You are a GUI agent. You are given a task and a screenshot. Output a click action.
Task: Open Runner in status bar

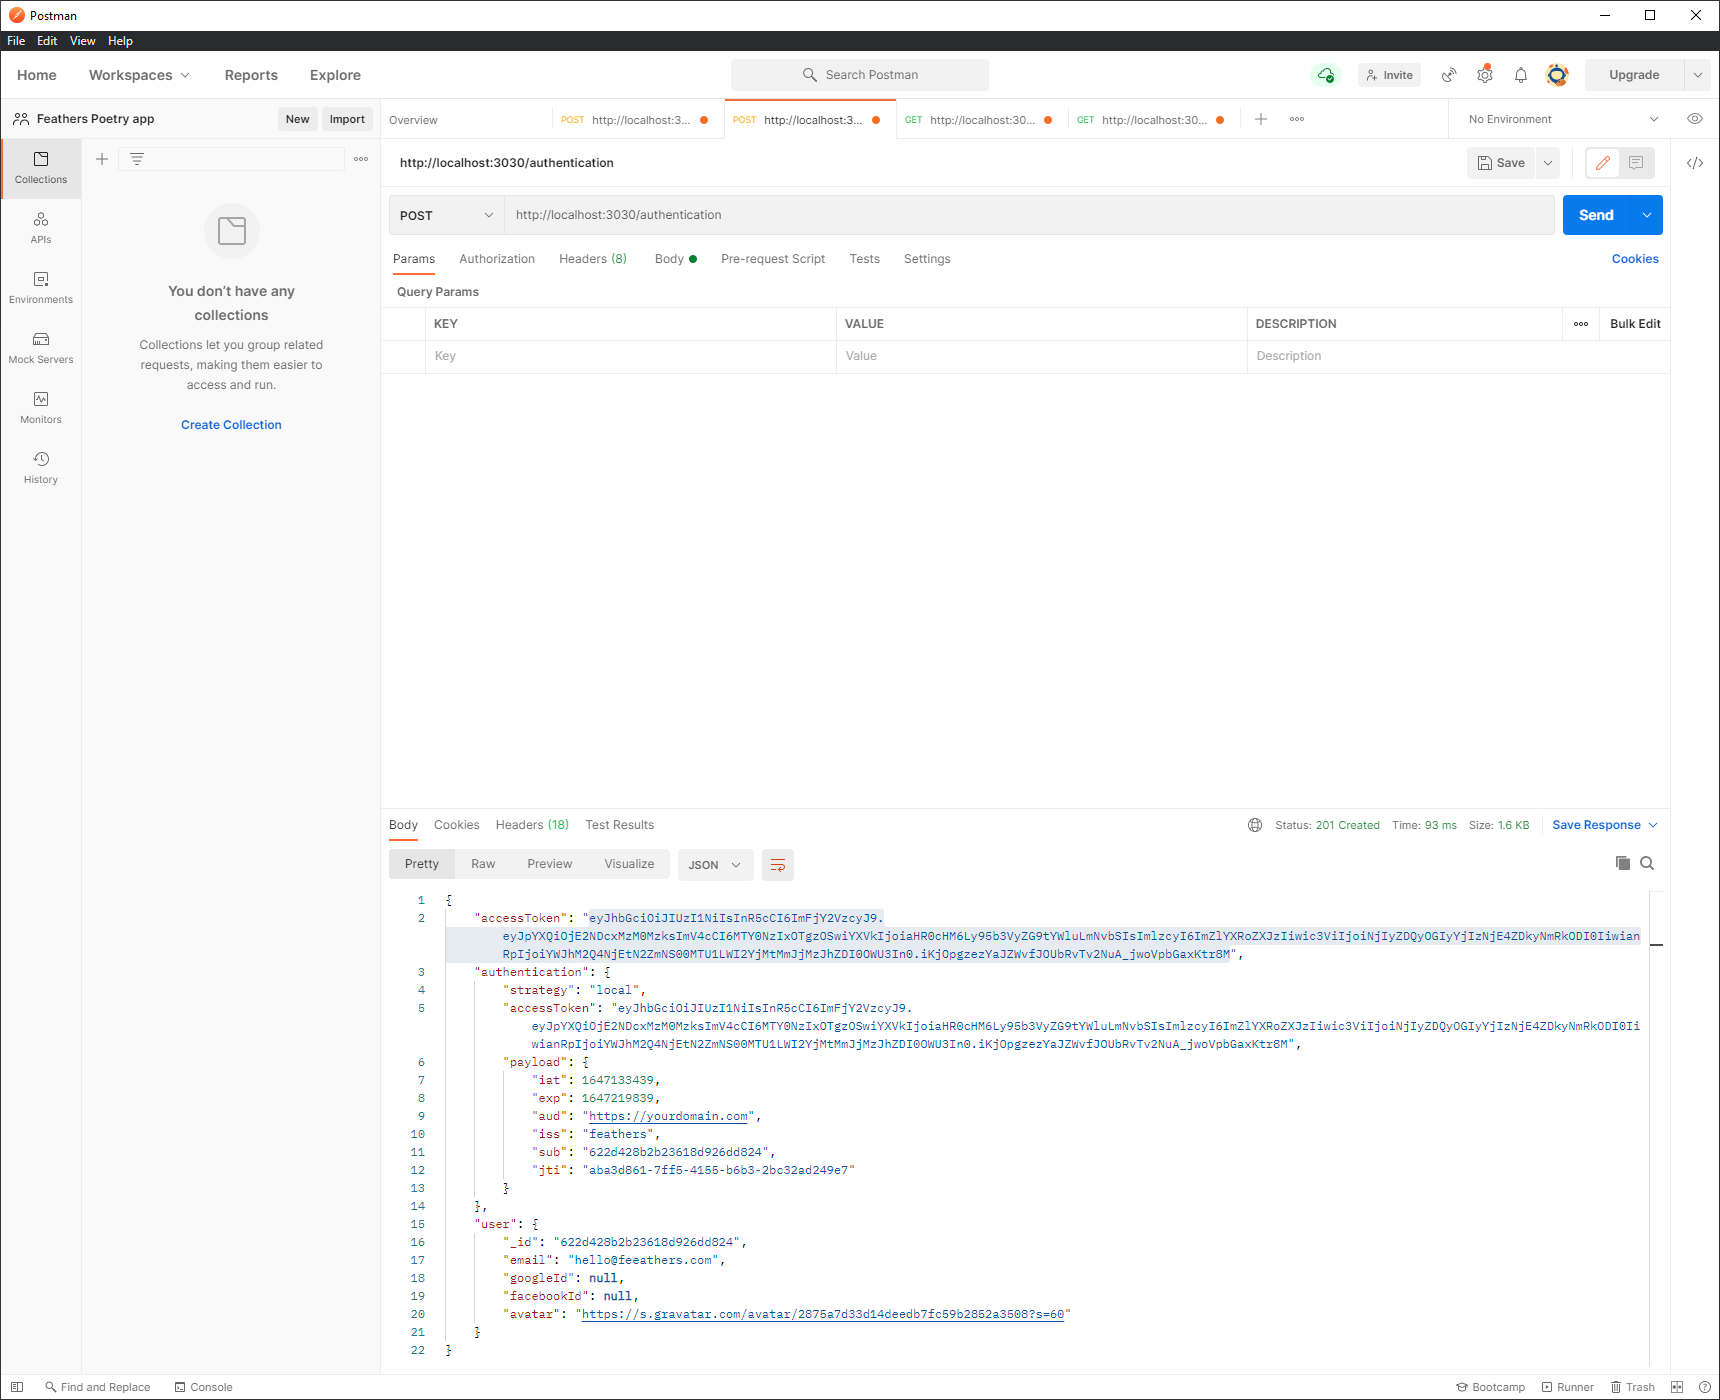pyautogui.click(x=1567, y=1387)
